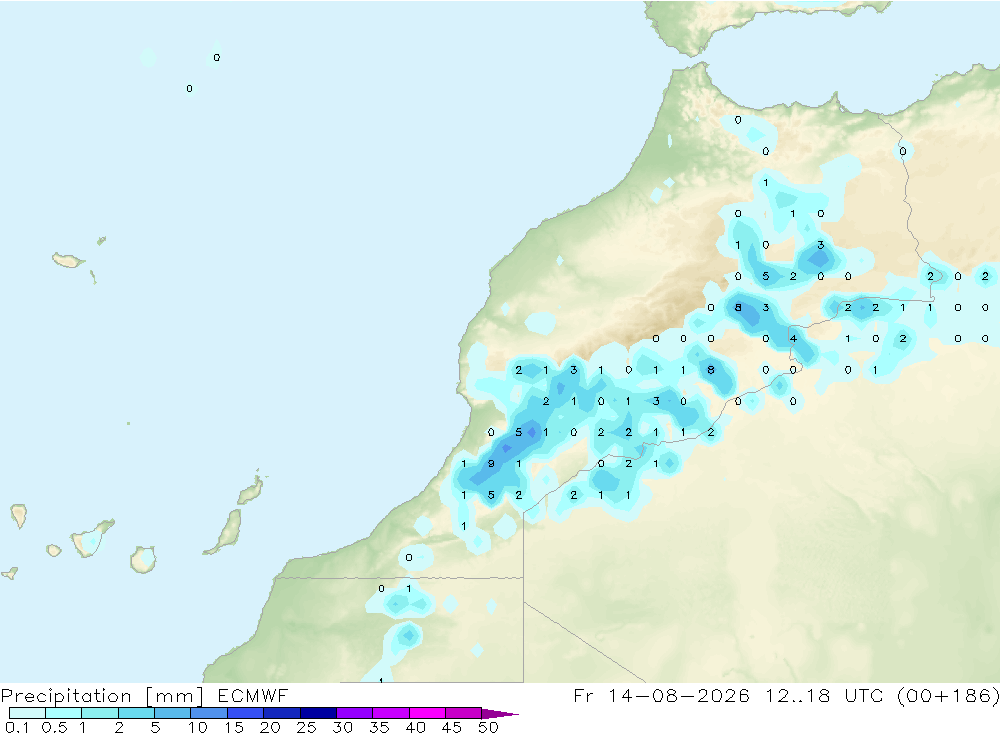1000x733 pixels.
Task: Click the 15–20 mm legend color swatch
Action: click(246, 713)
